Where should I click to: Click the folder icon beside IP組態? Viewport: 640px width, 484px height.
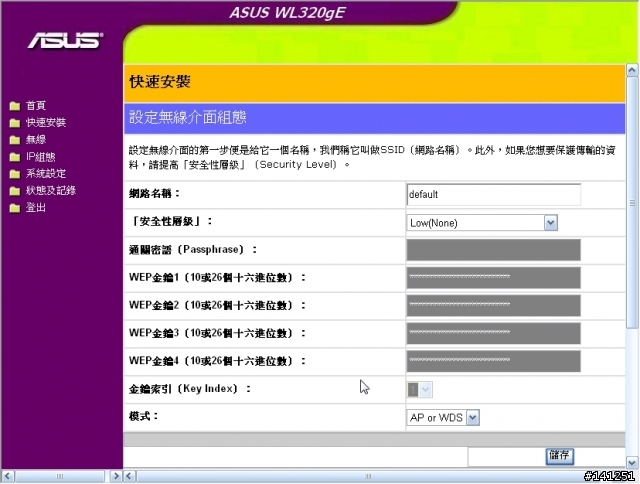[15, 157]
